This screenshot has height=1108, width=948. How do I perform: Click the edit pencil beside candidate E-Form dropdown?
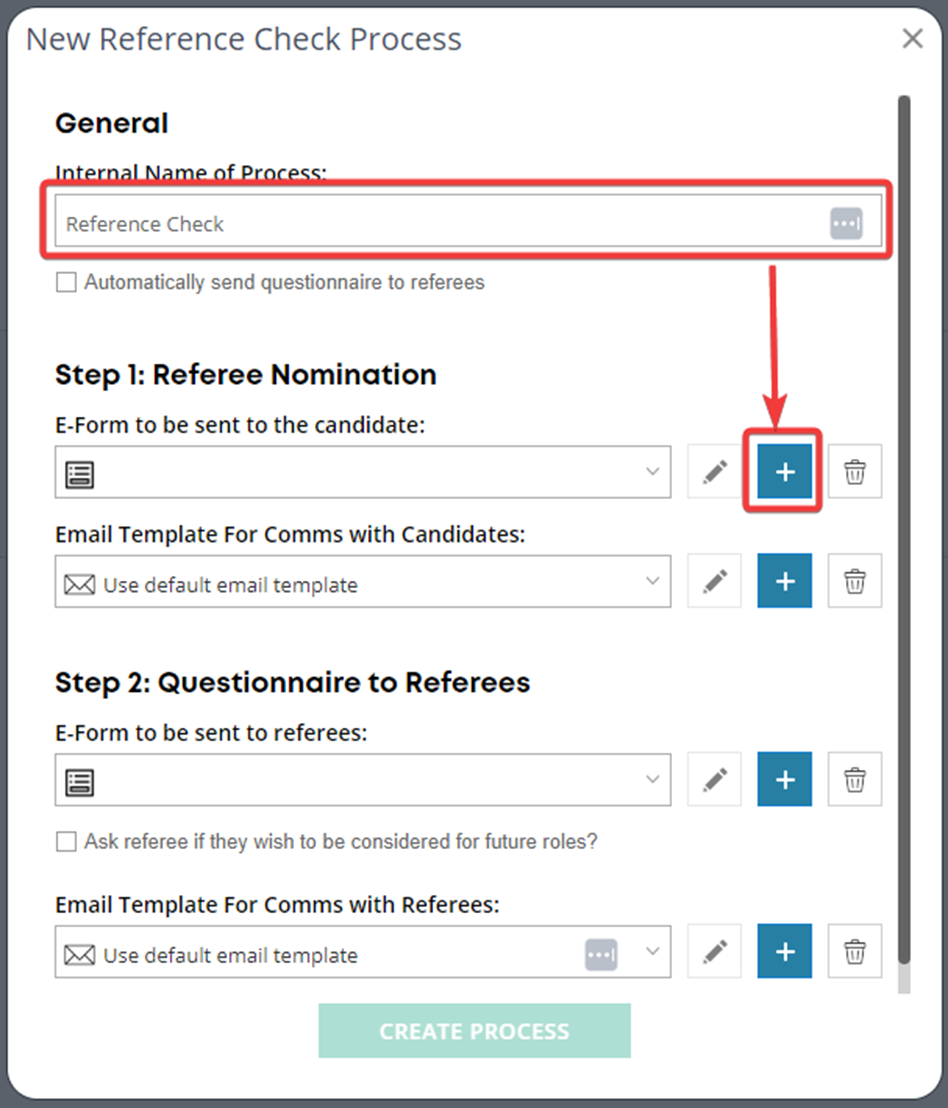(x=714, y=471)
